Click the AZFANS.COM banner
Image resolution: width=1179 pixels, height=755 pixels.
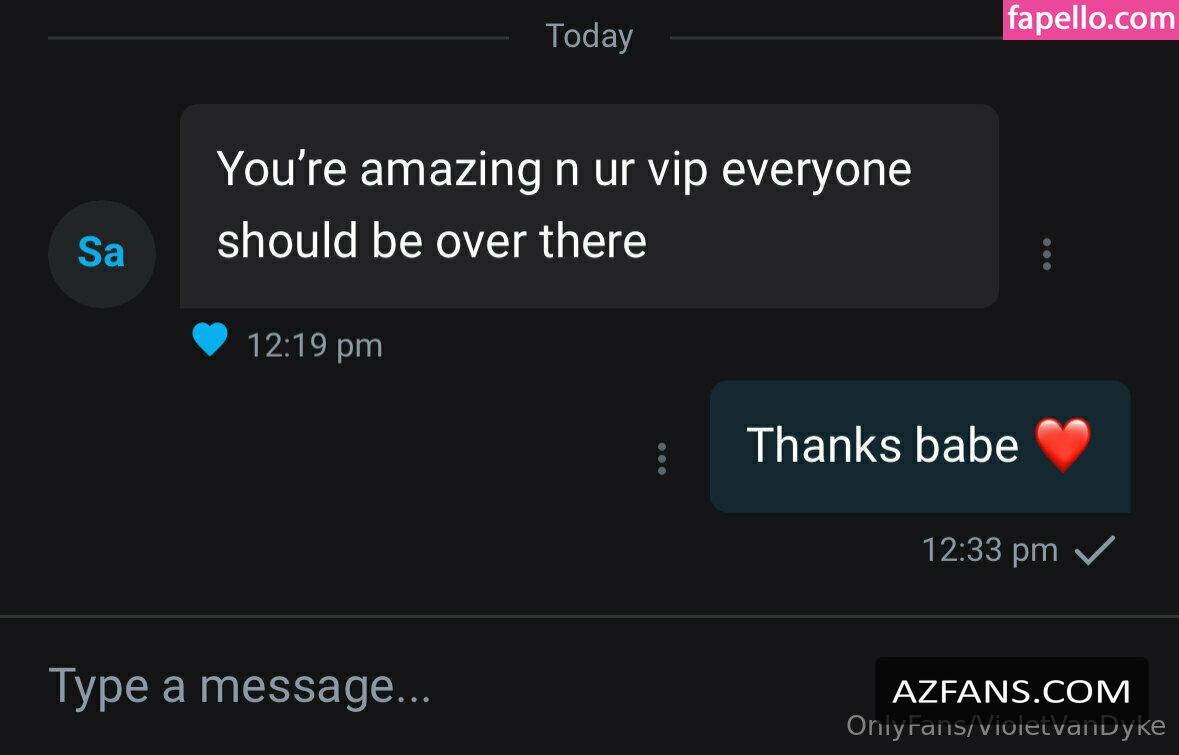[1011, 691]
